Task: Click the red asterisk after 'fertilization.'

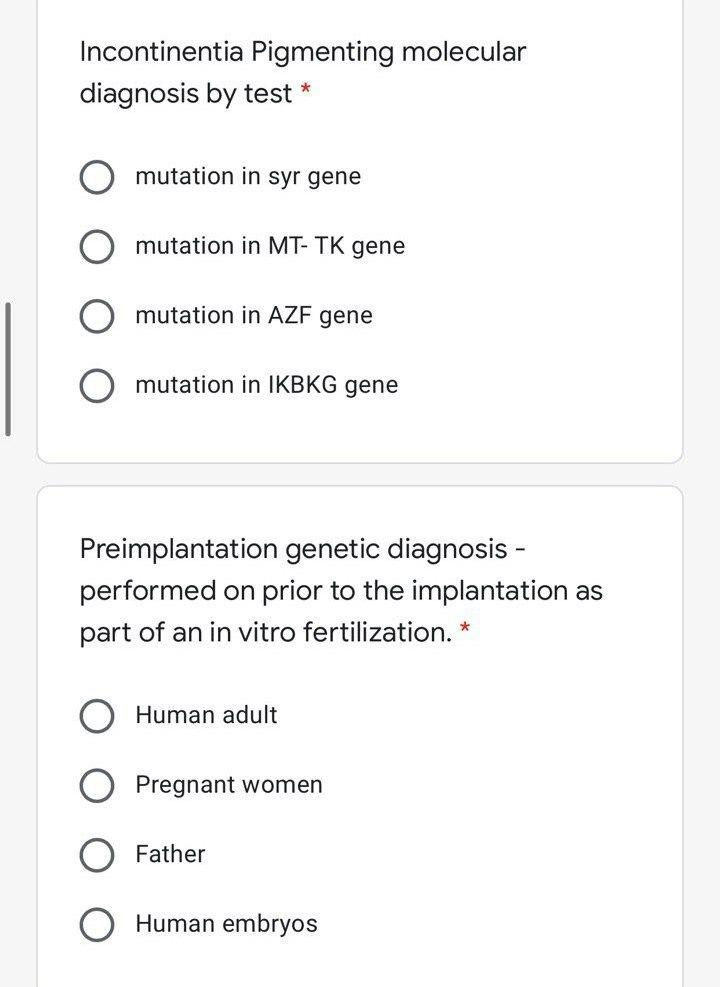Action: (465, 630)
